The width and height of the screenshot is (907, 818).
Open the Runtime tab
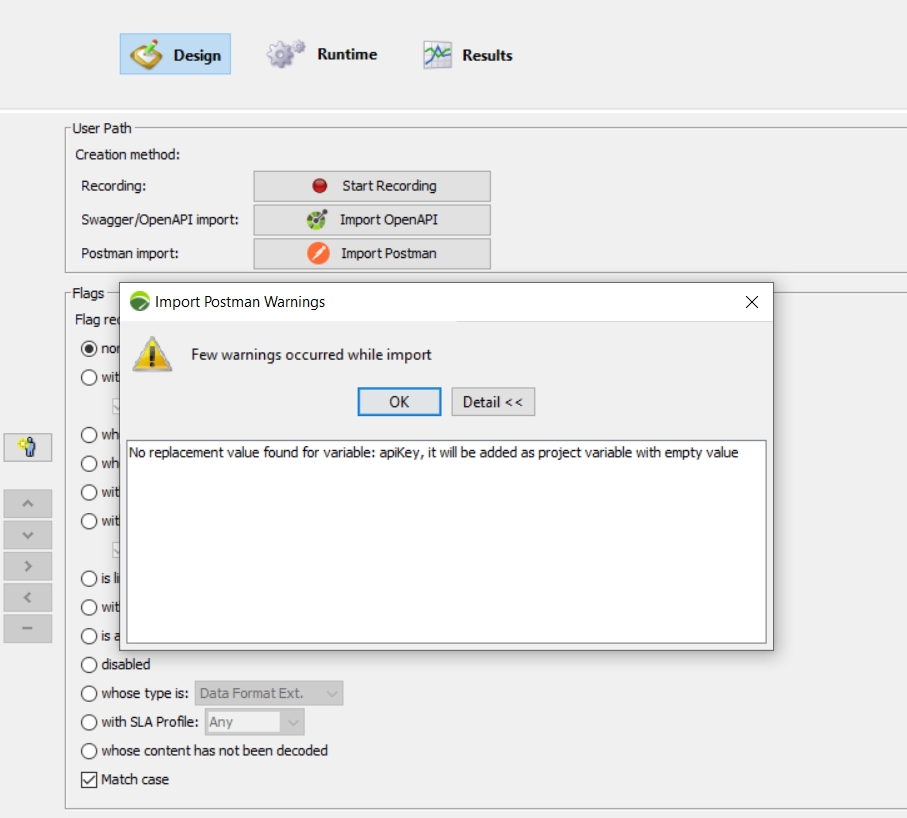pos(322,54)
